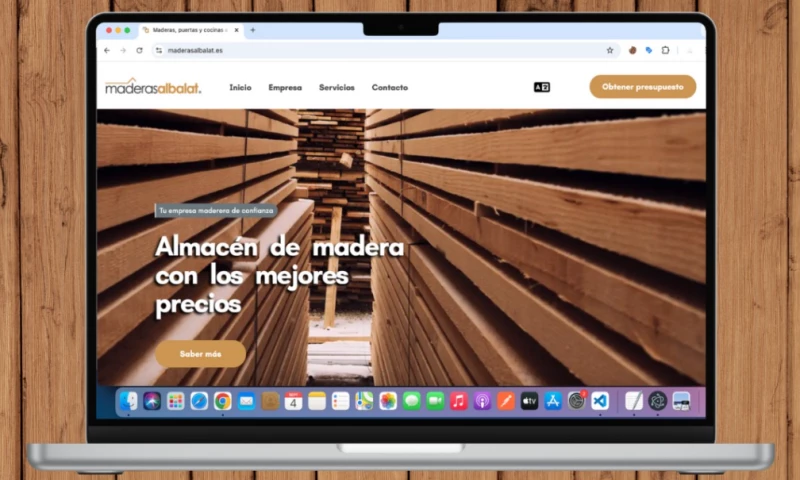This screenshot has height=480, width=800.
Task: Open Reminders from the dock
Action: click(x=340, y=401)
